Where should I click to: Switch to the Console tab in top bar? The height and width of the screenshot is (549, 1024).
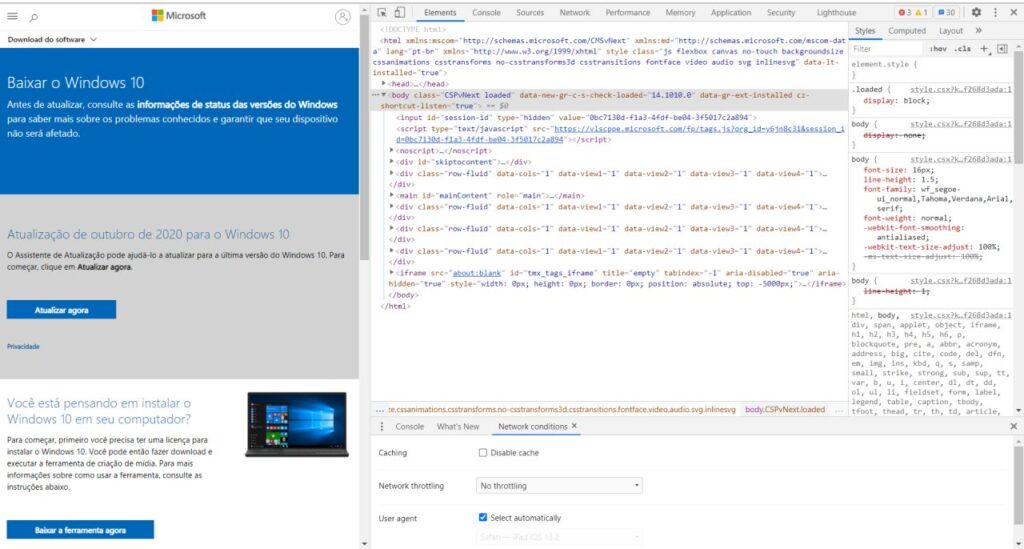point(487,12)
